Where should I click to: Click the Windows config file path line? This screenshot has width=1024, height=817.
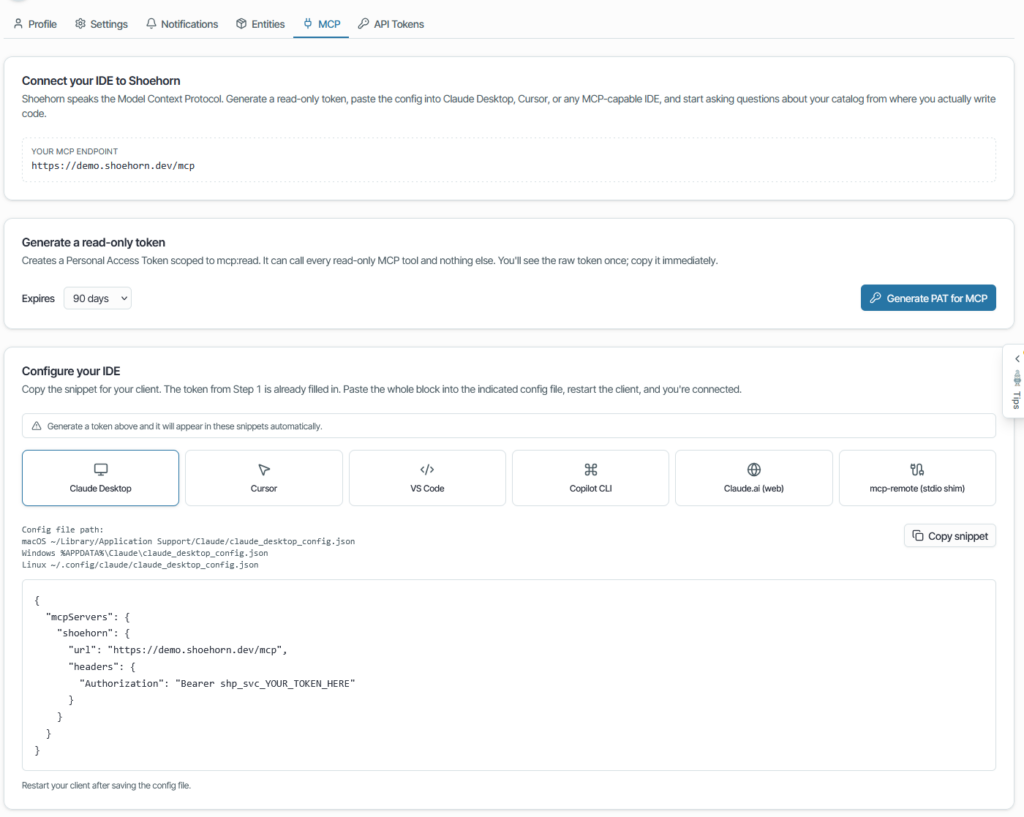(x=145, y=553)
